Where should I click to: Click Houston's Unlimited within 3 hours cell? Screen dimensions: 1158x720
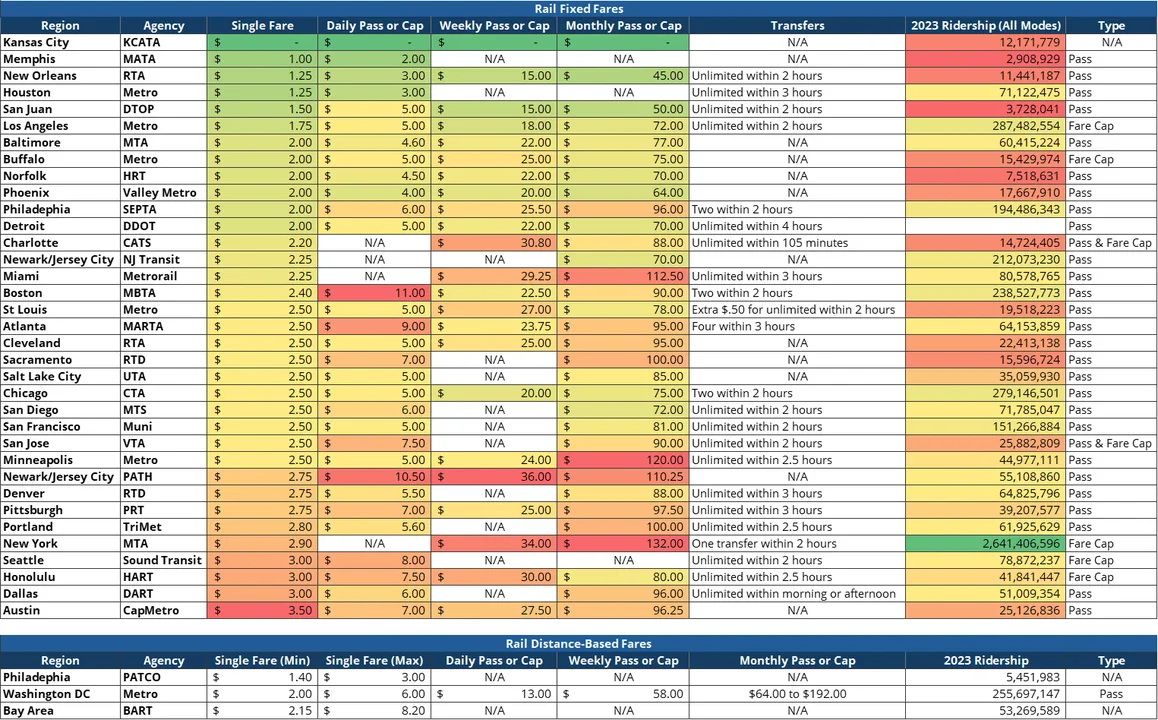click(x=797, y=92)
